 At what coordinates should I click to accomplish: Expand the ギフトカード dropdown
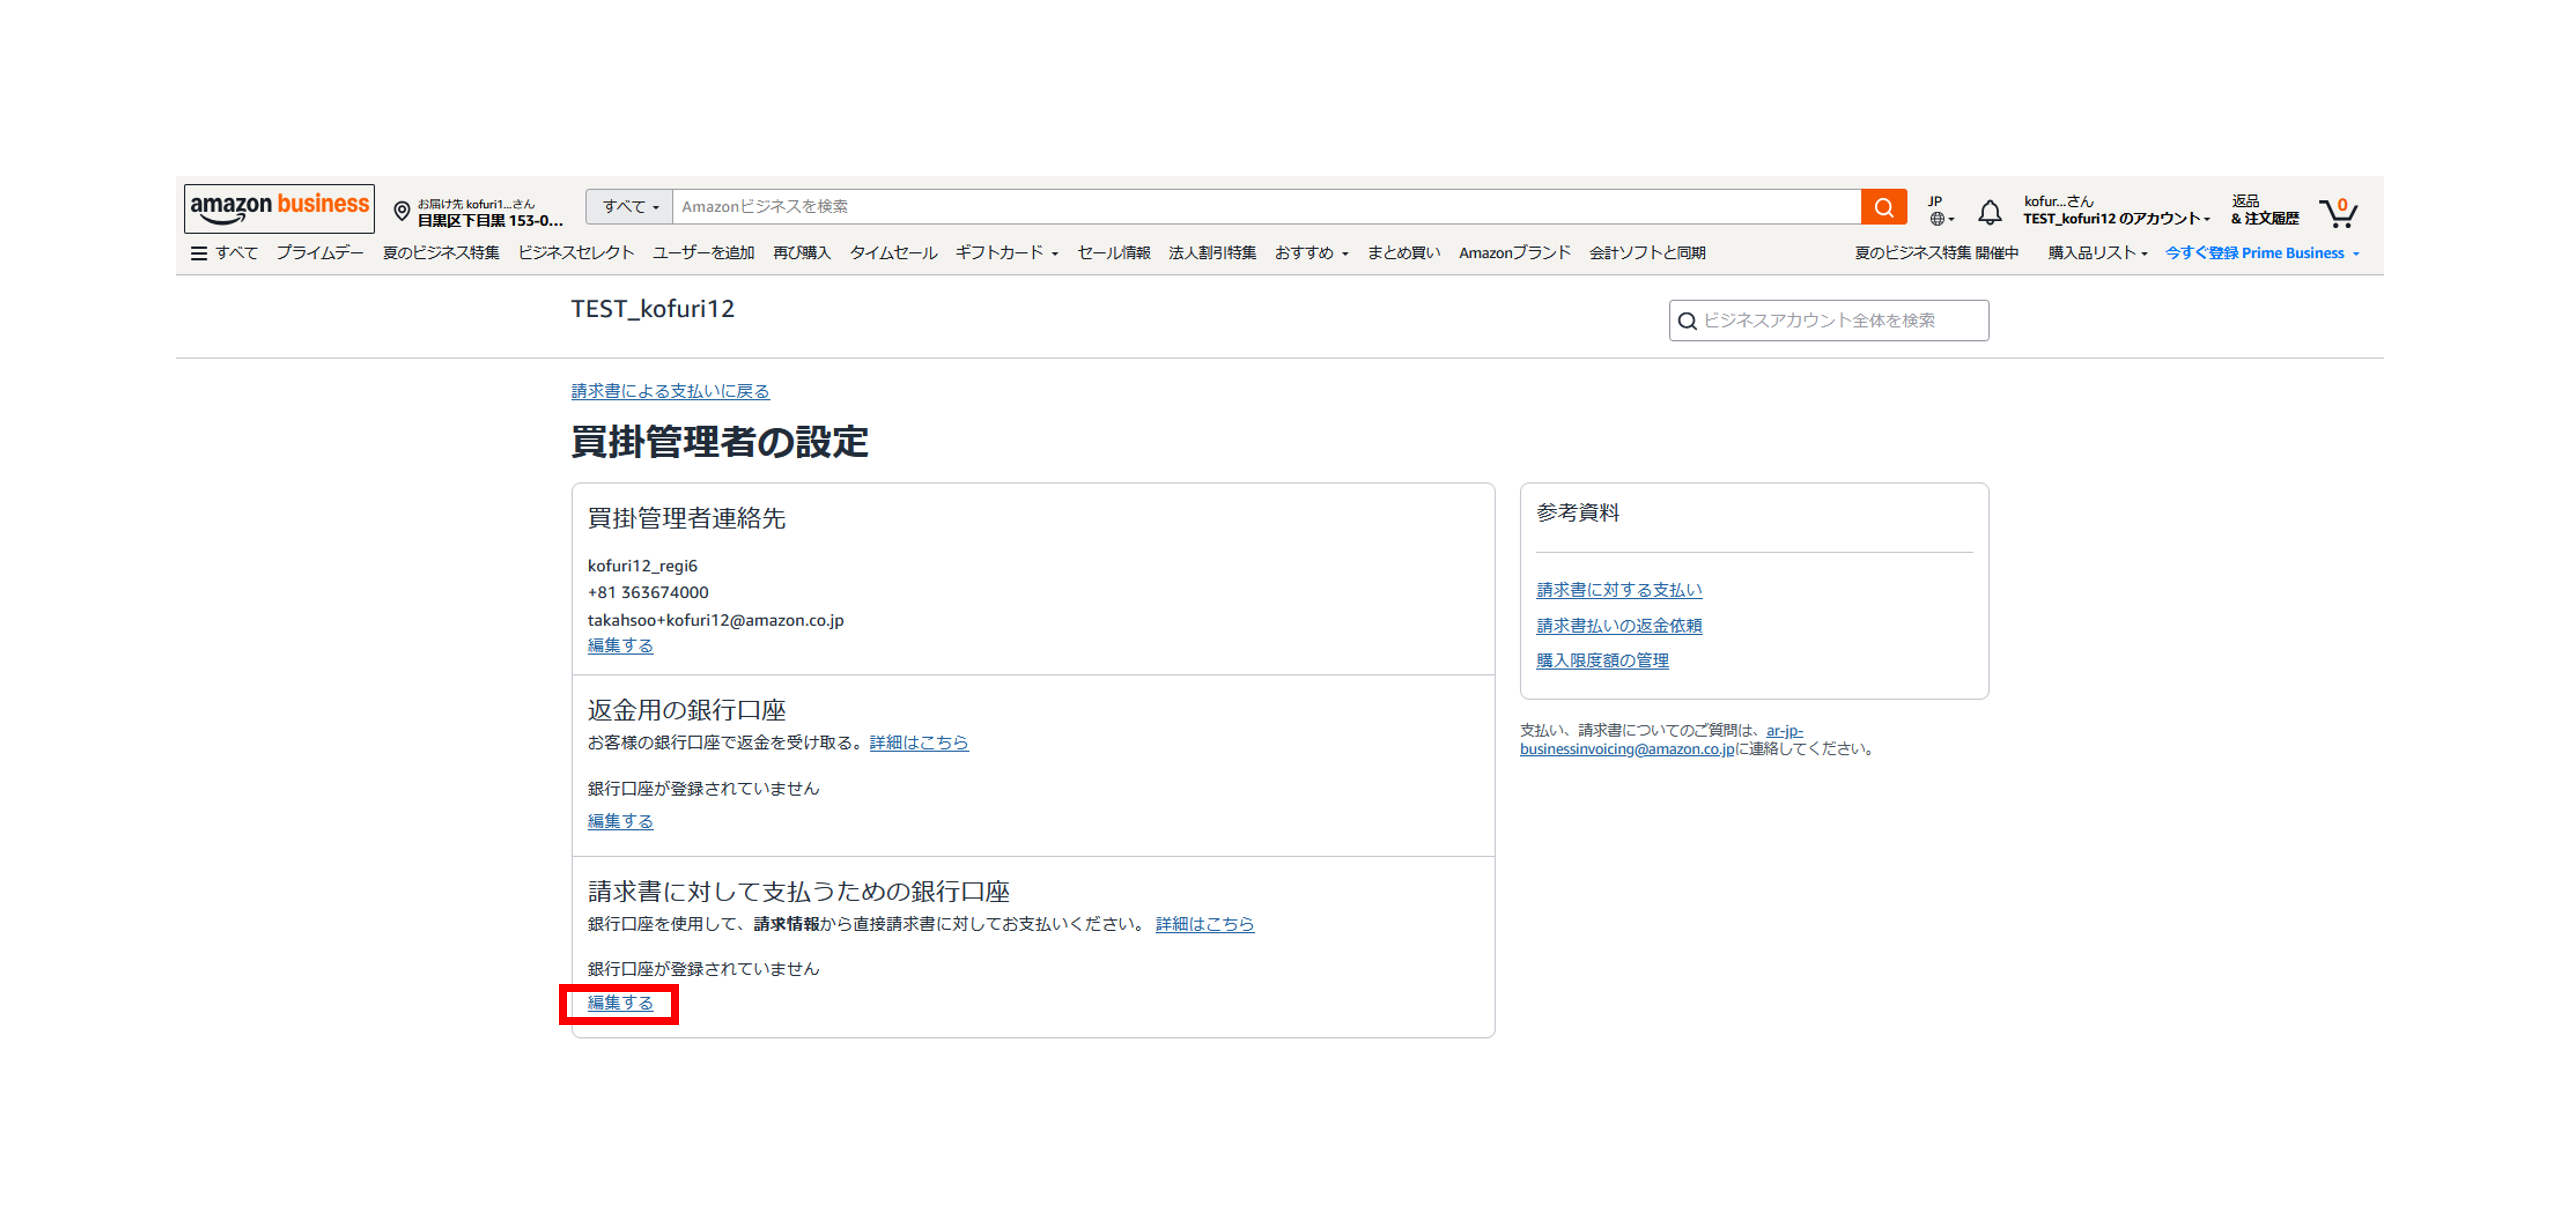1006,253
